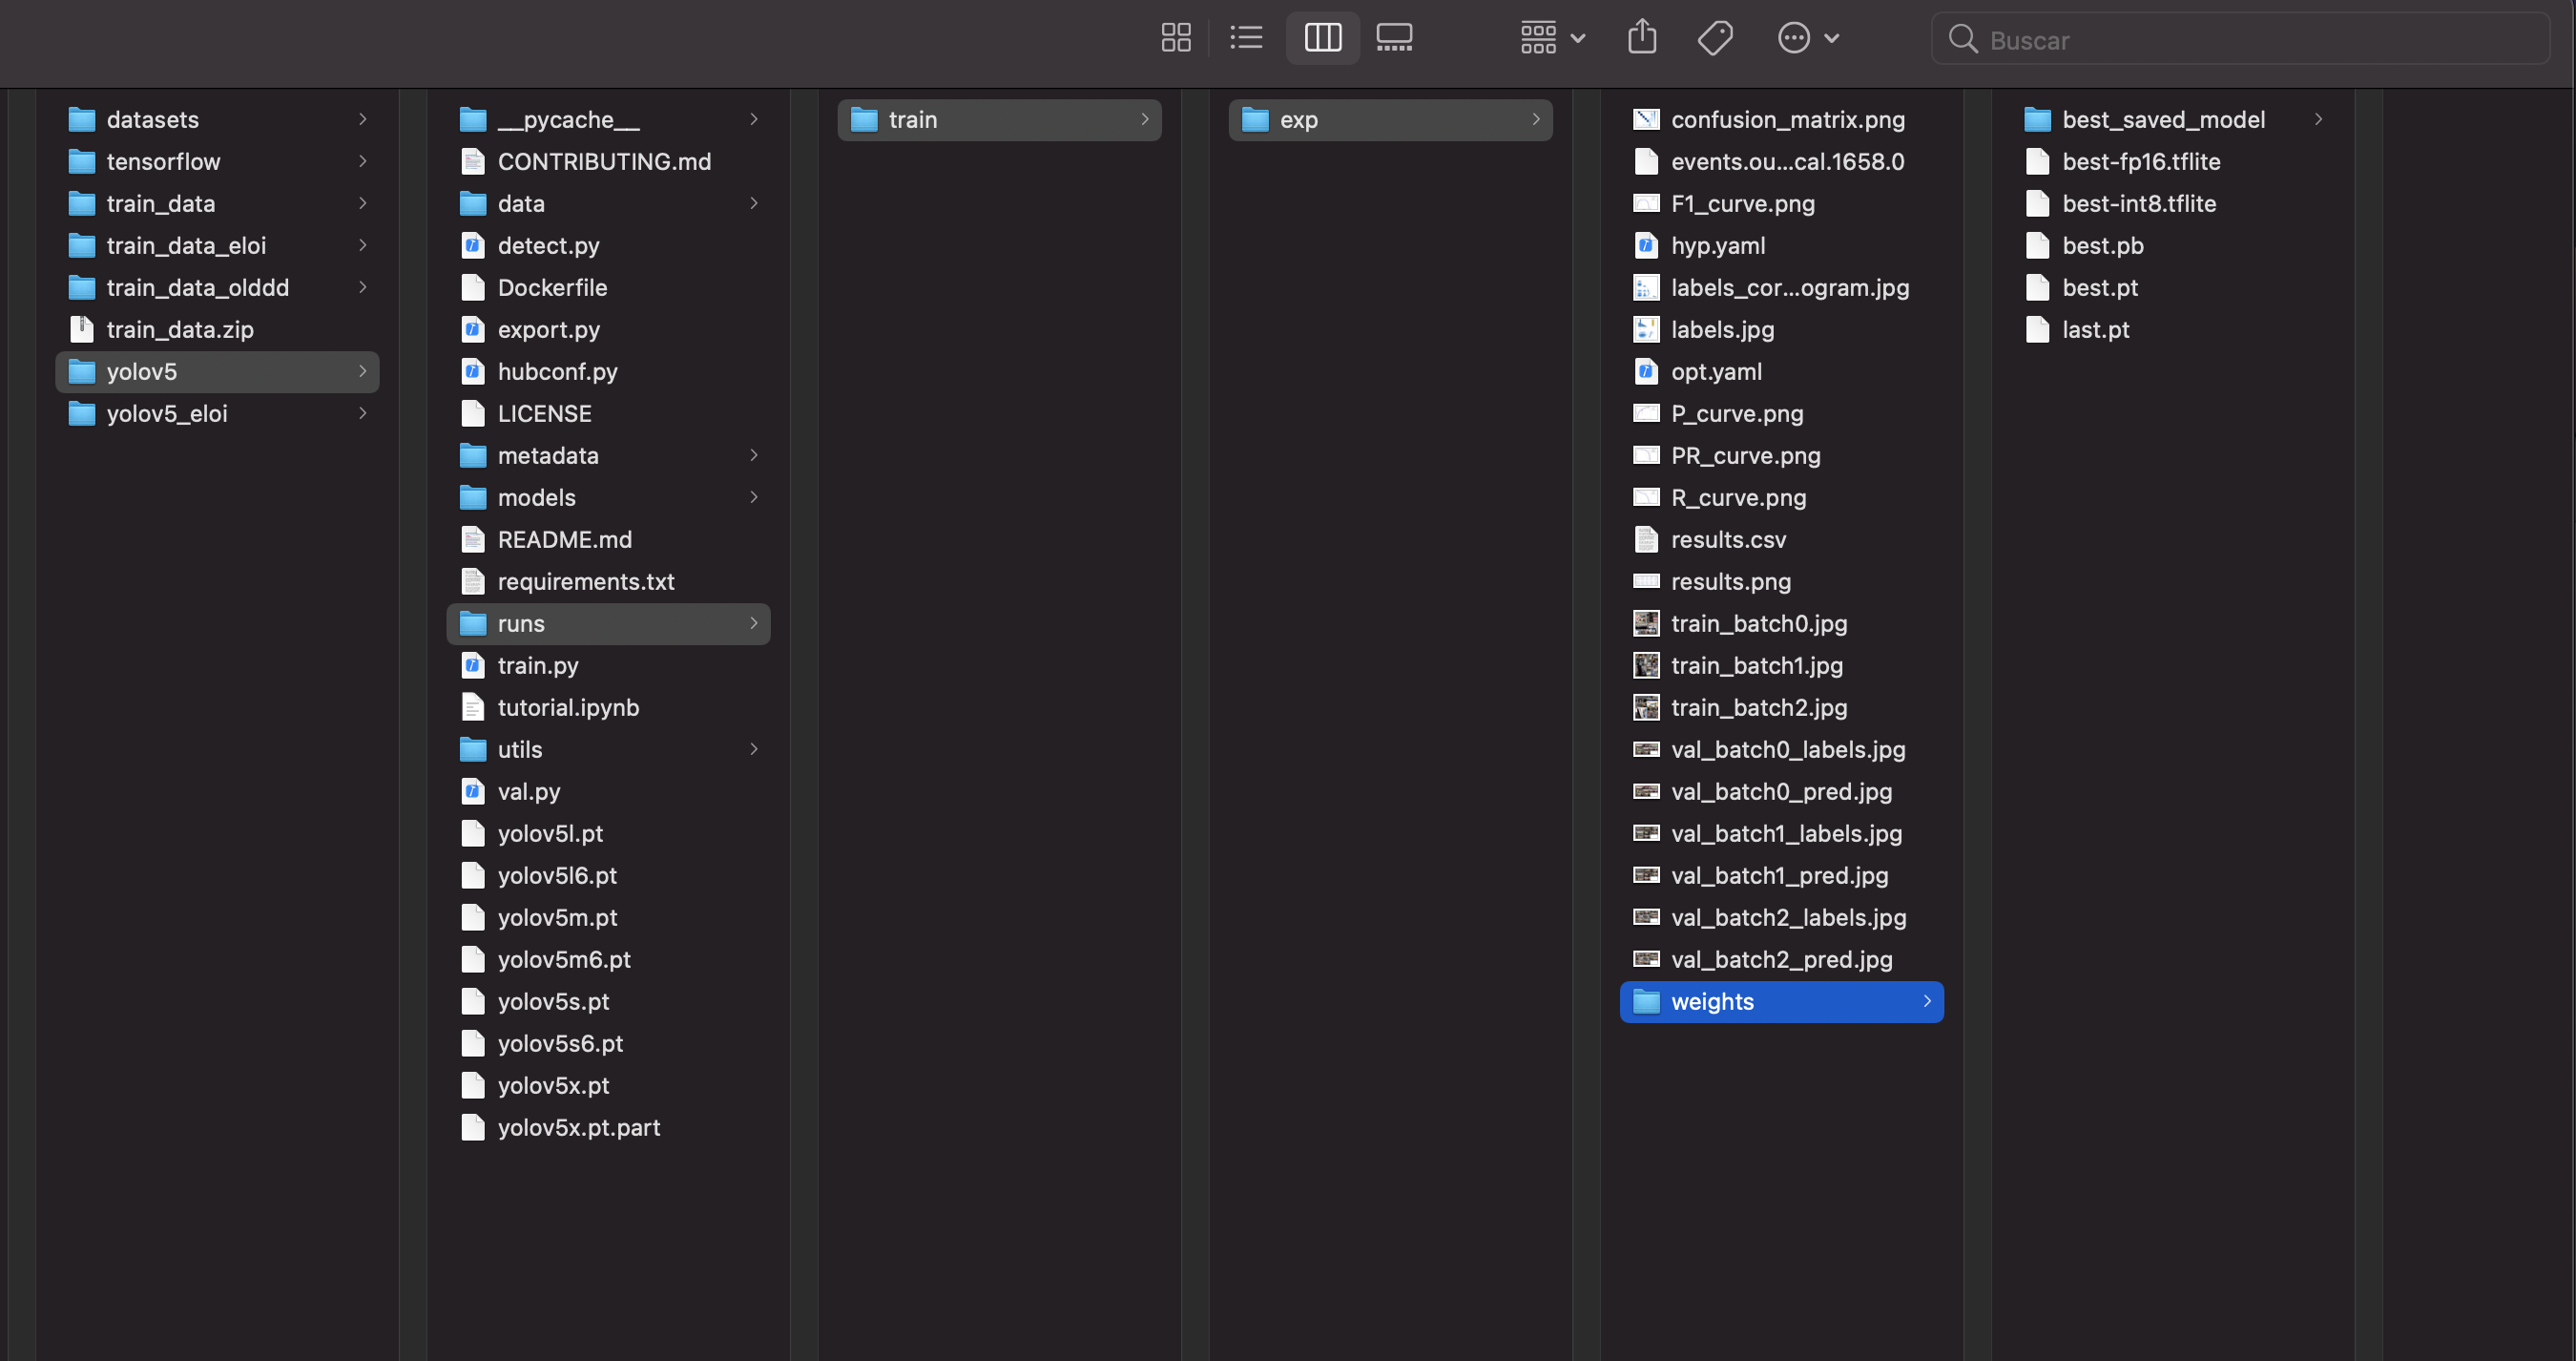Switch to list view
The image size is (2576, 1361).
(x=1246, y=38)
